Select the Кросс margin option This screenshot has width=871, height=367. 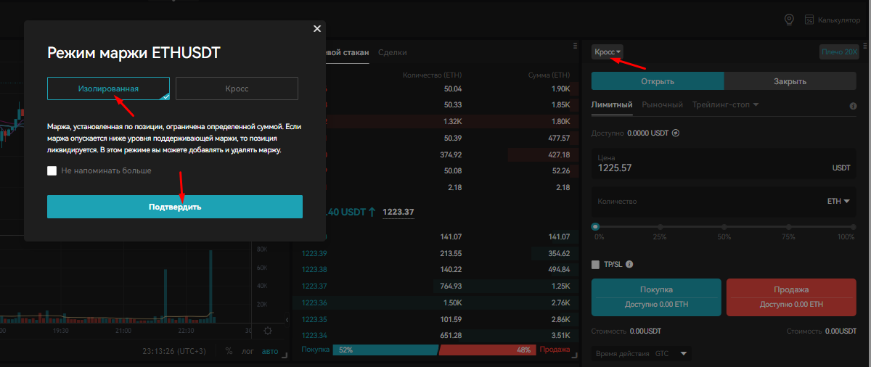pyautogui.click(x=237, y=88)
